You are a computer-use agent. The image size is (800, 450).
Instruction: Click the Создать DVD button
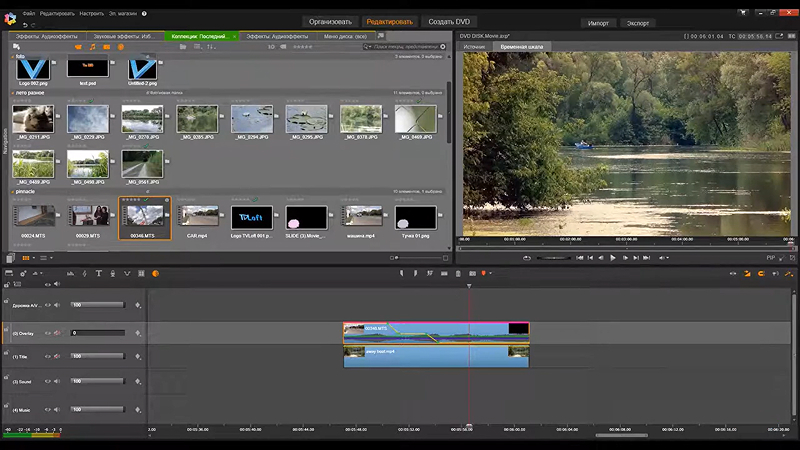point(449,21)
